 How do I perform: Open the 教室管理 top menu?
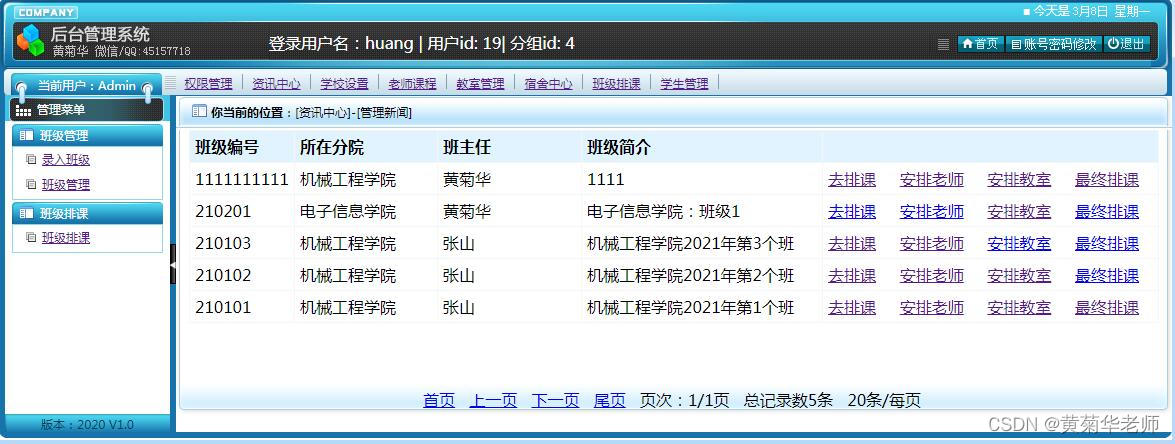point(480,84)
